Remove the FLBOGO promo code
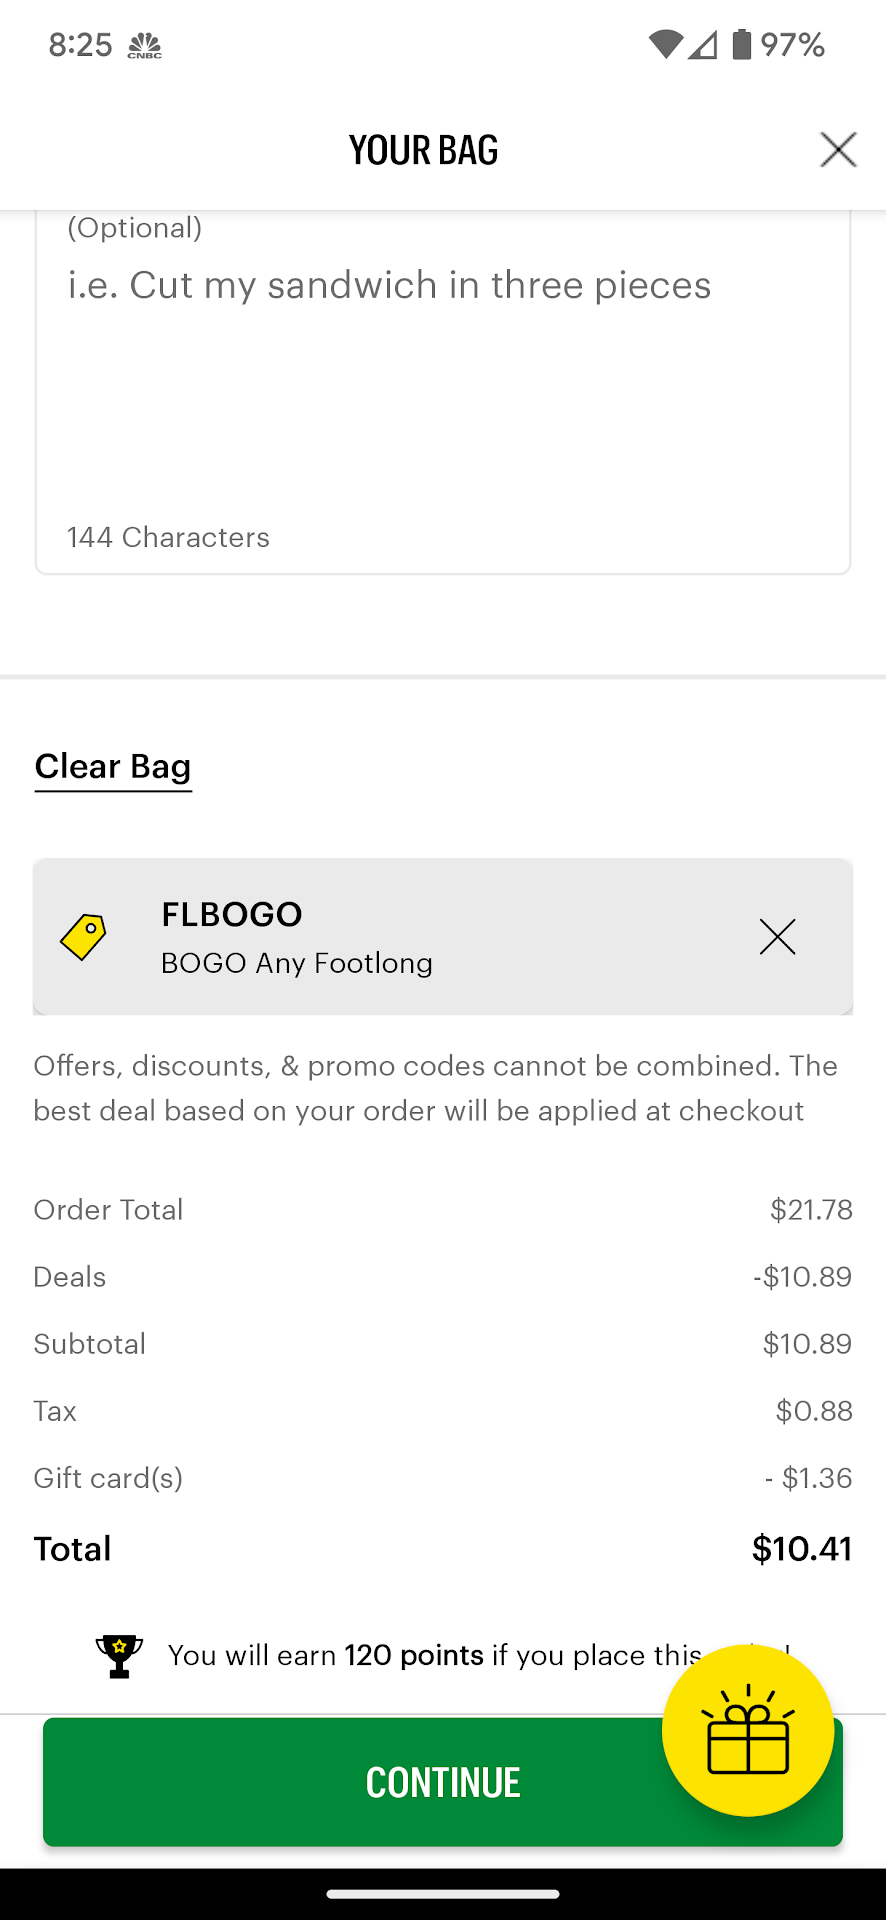 click(x=777, y=937)
